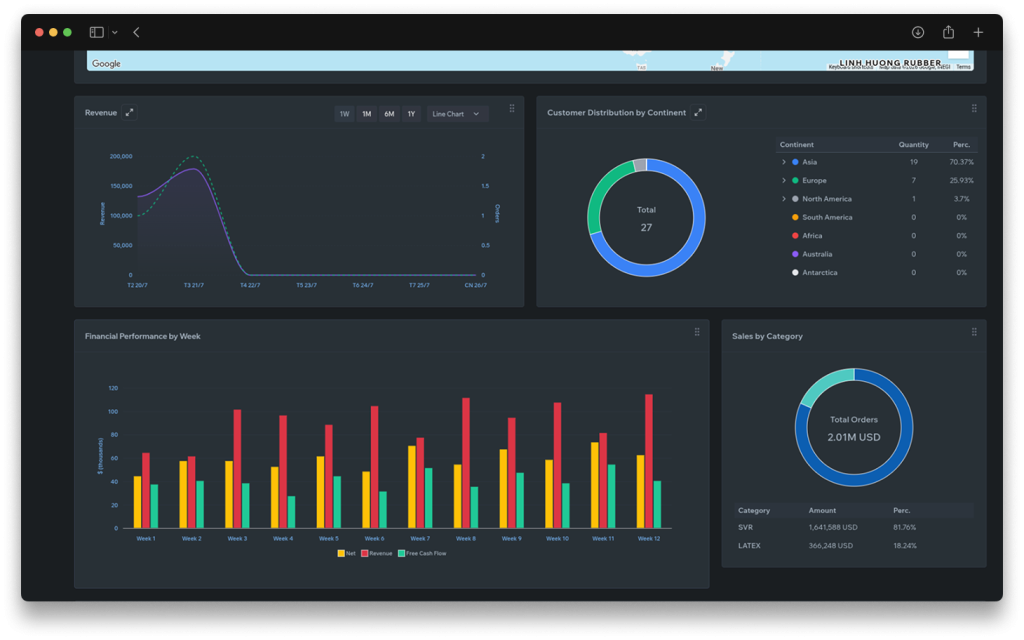This screenshot has height=640, width=1024.
Task: Expand the North America row
Action: click(784, 199)
